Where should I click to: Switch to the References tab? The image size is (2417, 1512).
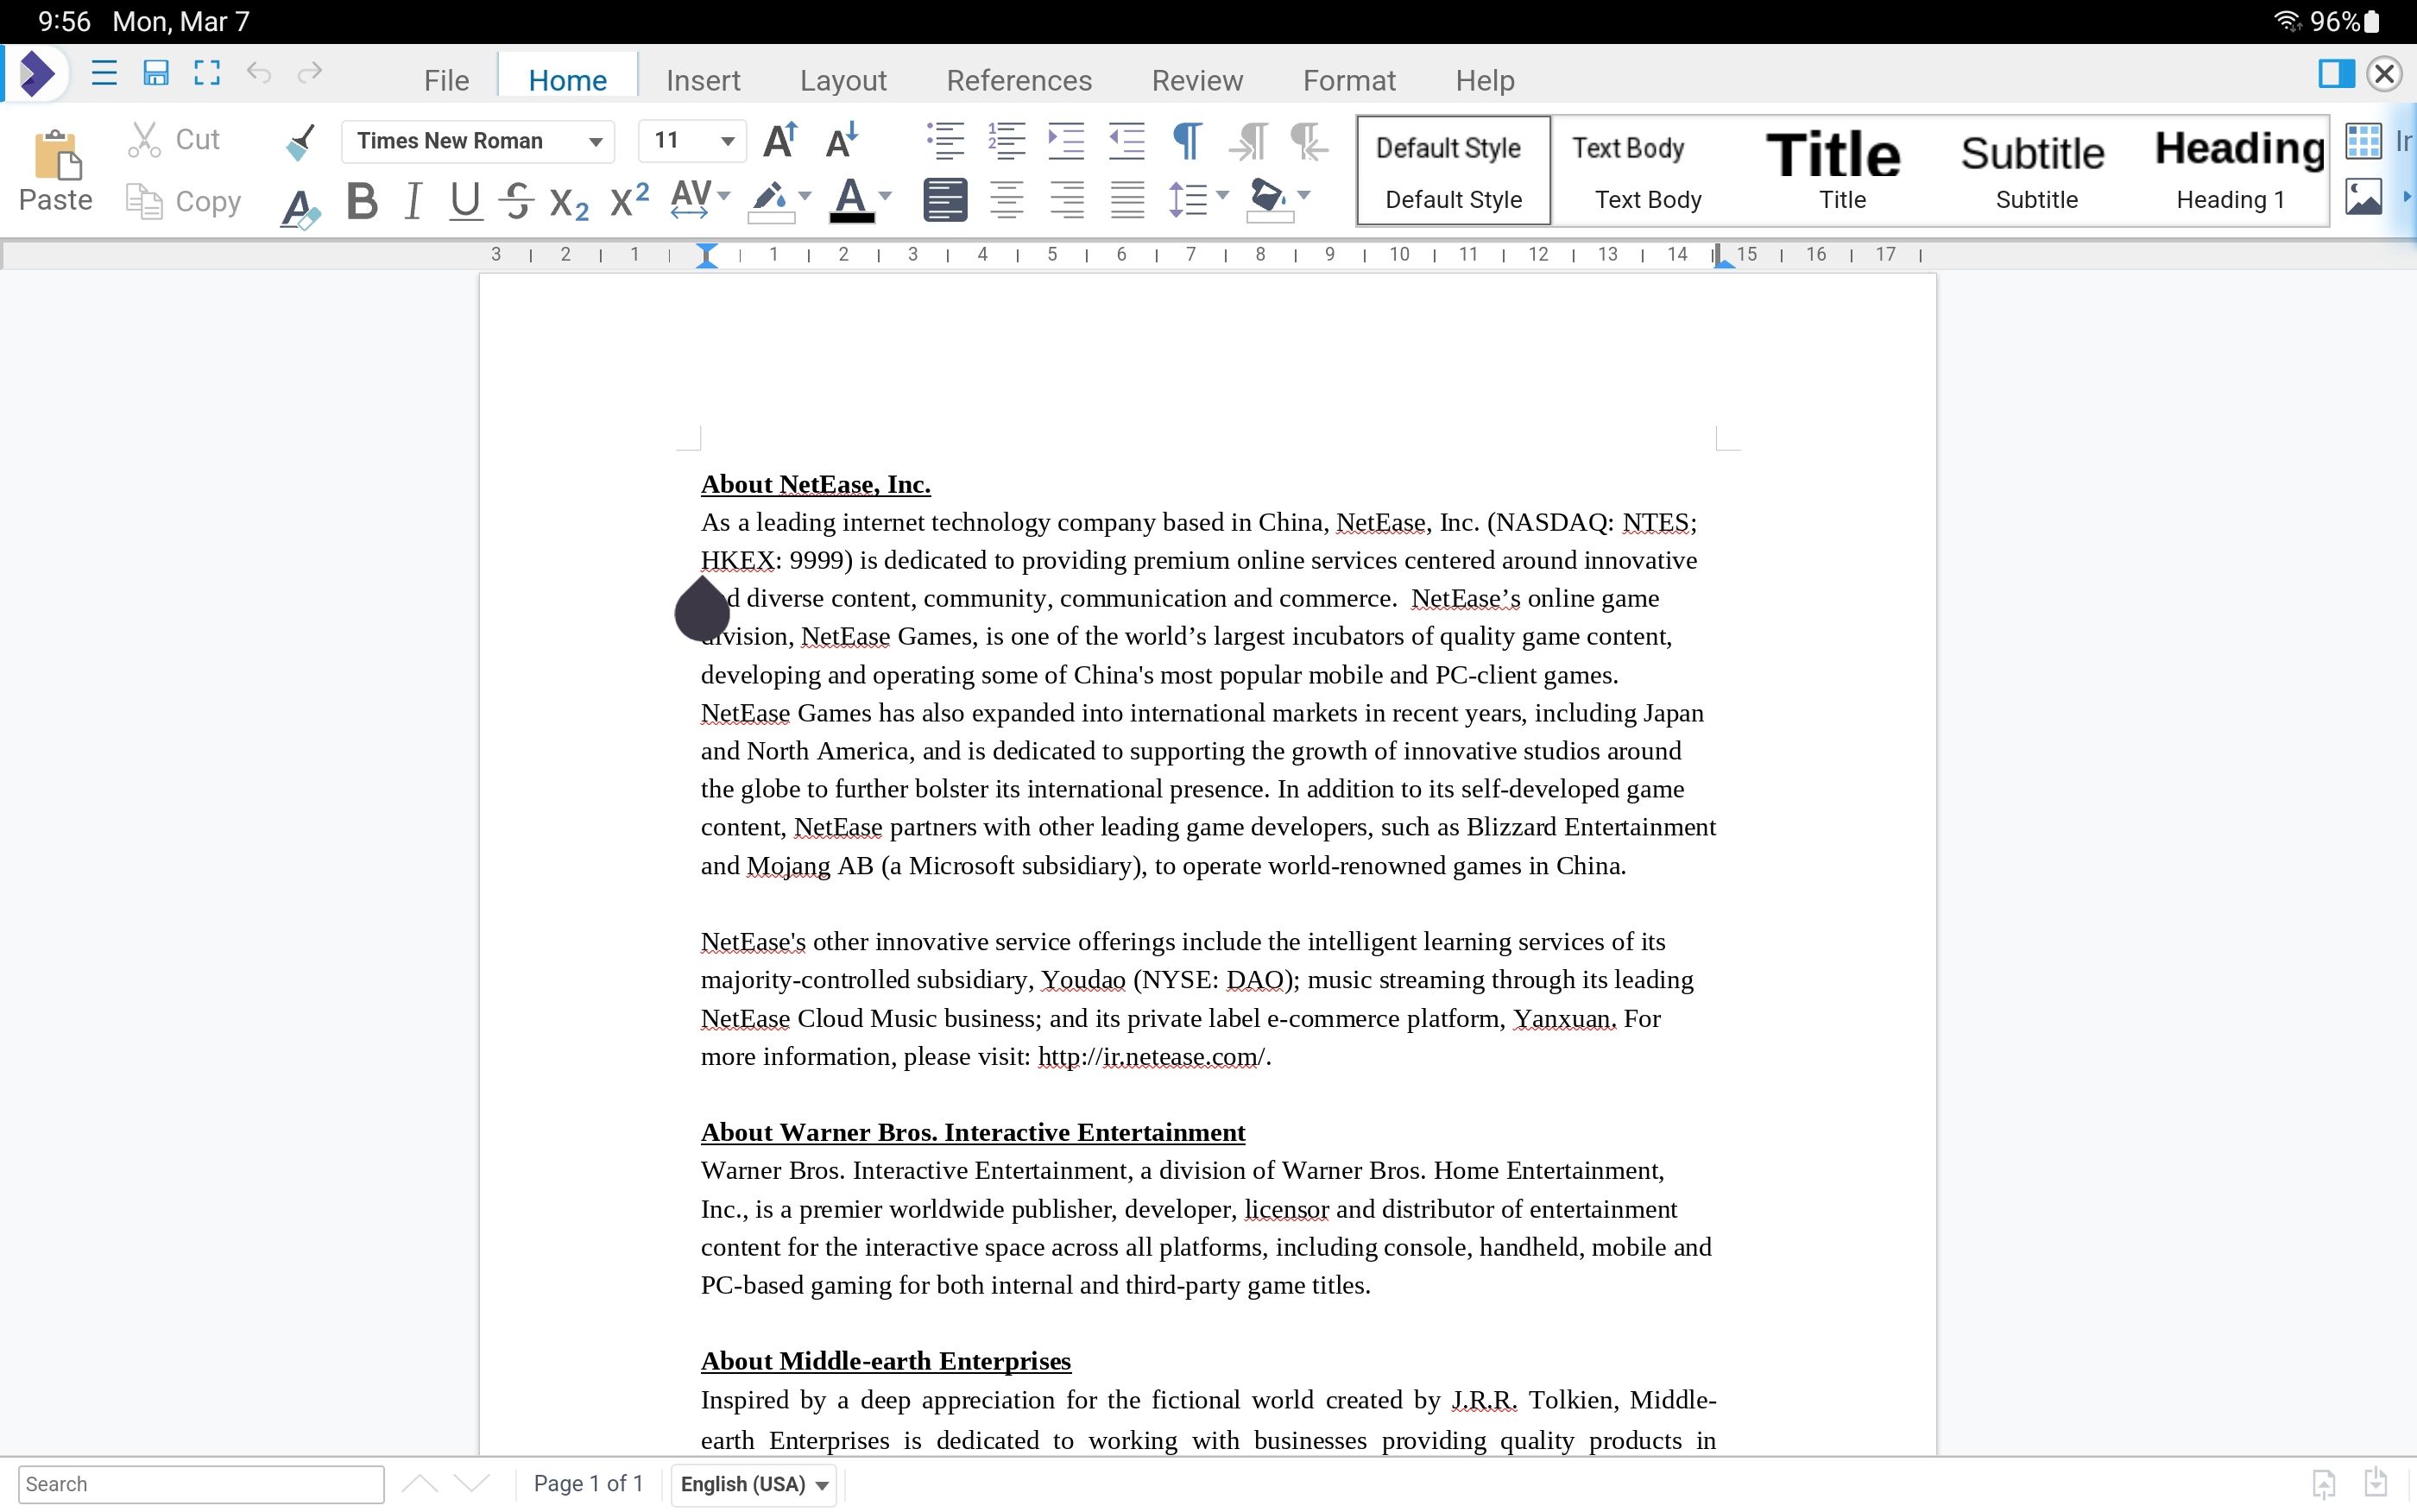point(1019,80)
